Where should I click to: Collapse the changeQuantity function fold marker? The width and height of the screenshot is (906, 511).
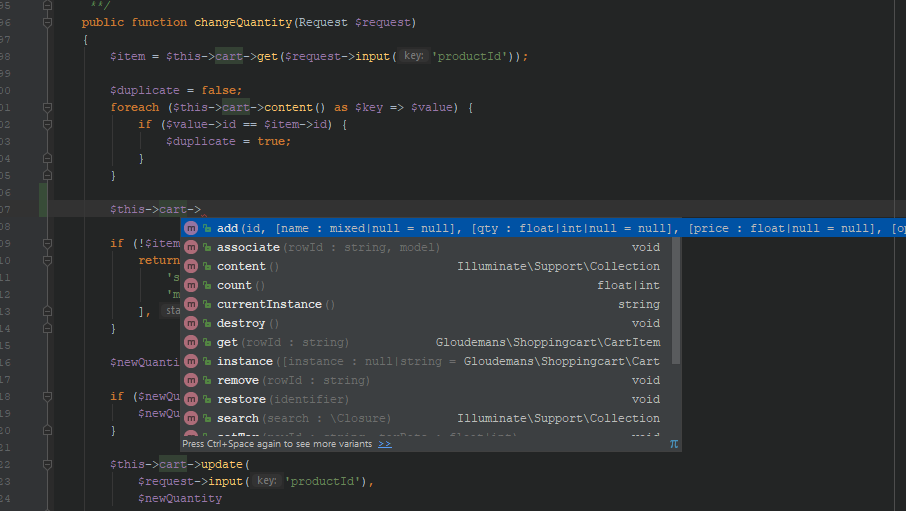click(47, 22)
